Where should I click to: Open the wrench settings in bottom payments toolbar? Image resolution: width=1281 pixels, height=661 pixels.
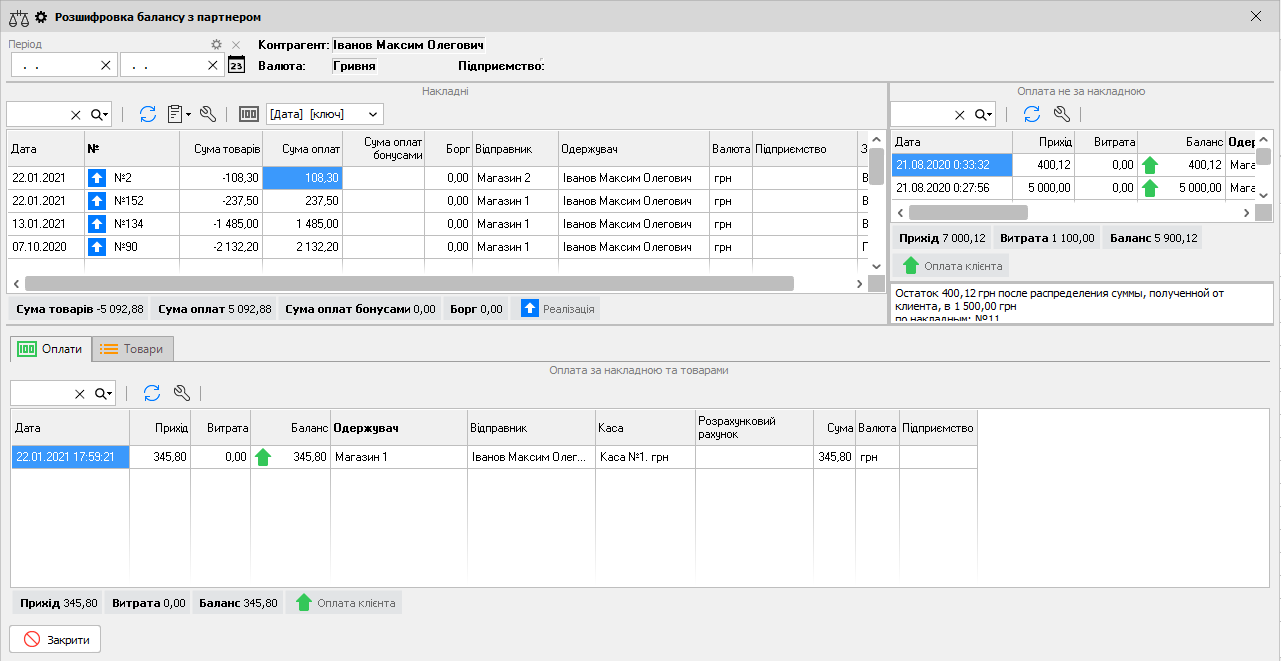tap(181, 393)
